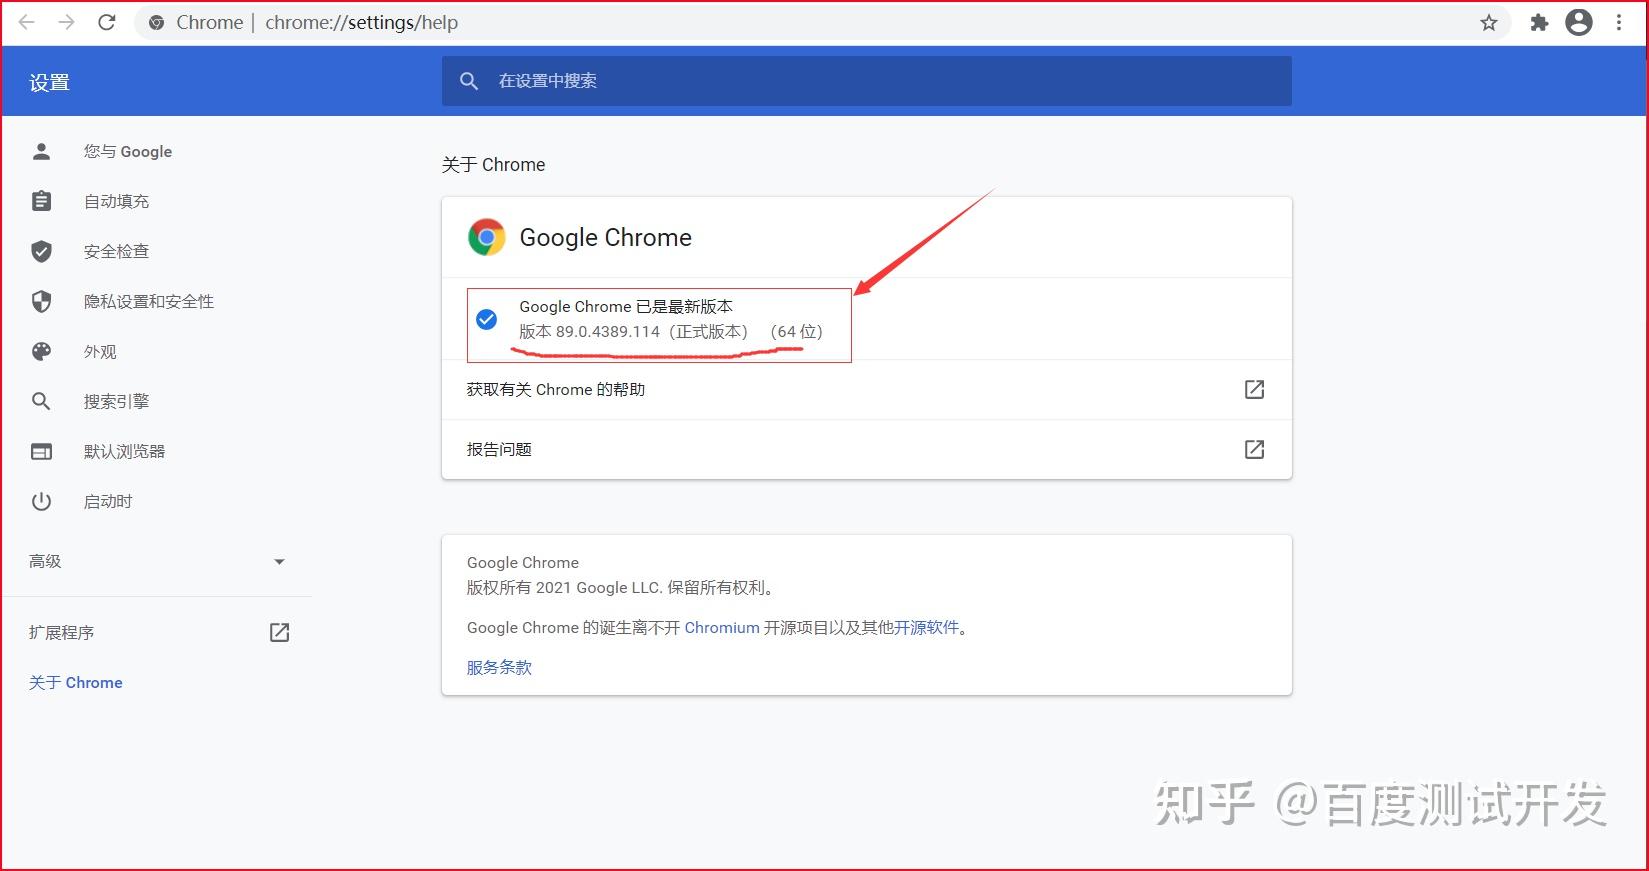The image size is (1649, 871).
Task: Click the 设置 header title
Action: 49,82
